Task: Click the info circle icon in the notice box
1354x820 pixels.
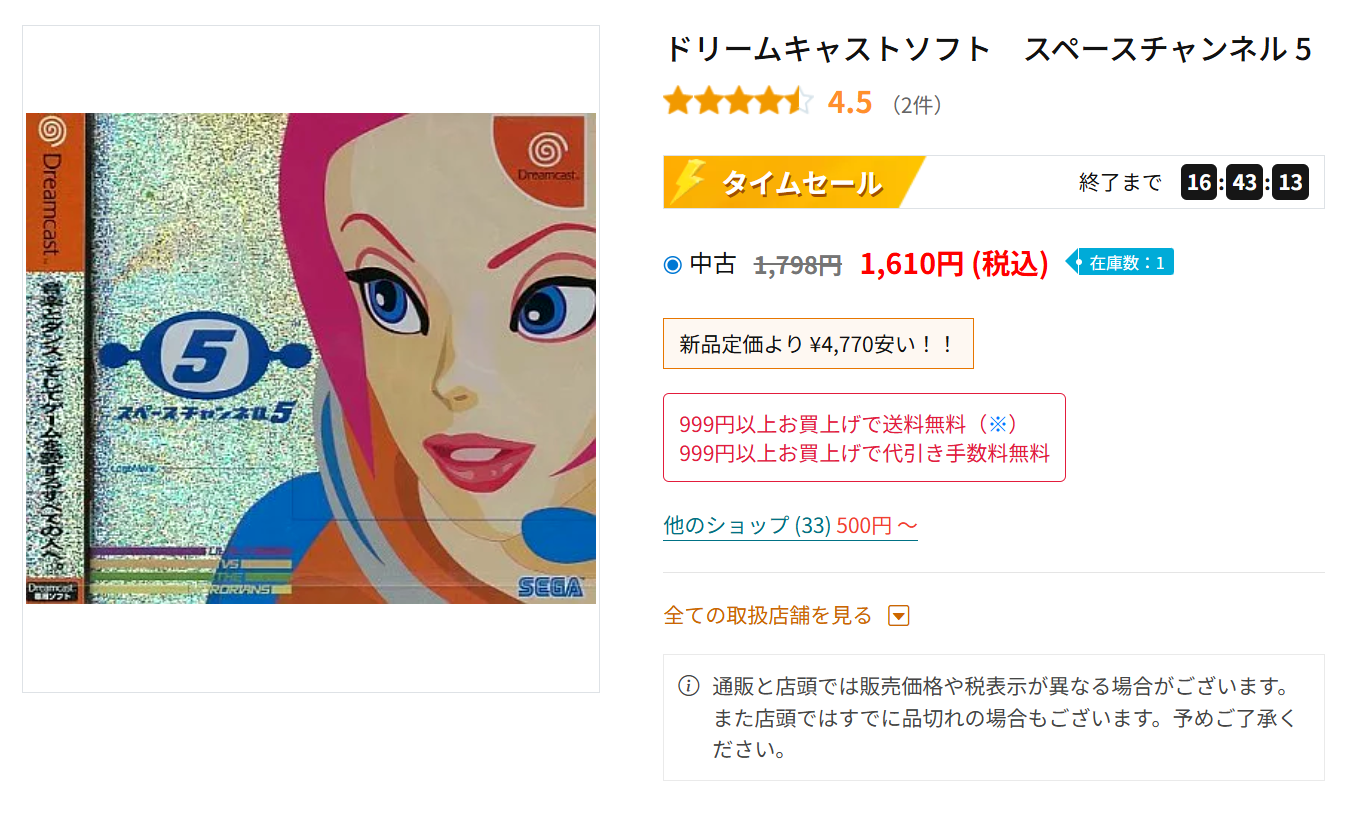Action: pos(688,686)
